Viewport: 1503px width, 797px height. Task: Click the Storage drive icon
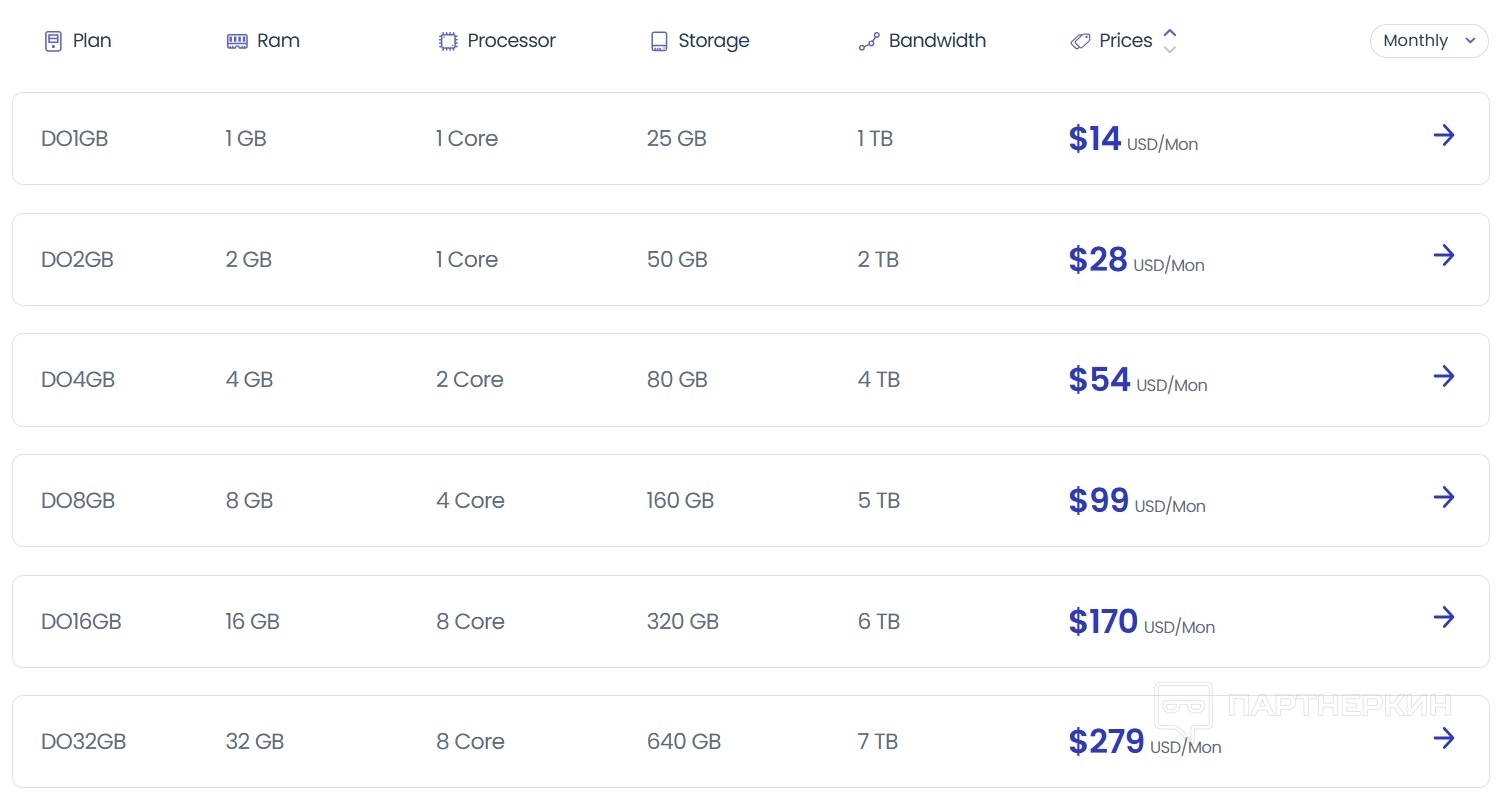coord(659,41)
